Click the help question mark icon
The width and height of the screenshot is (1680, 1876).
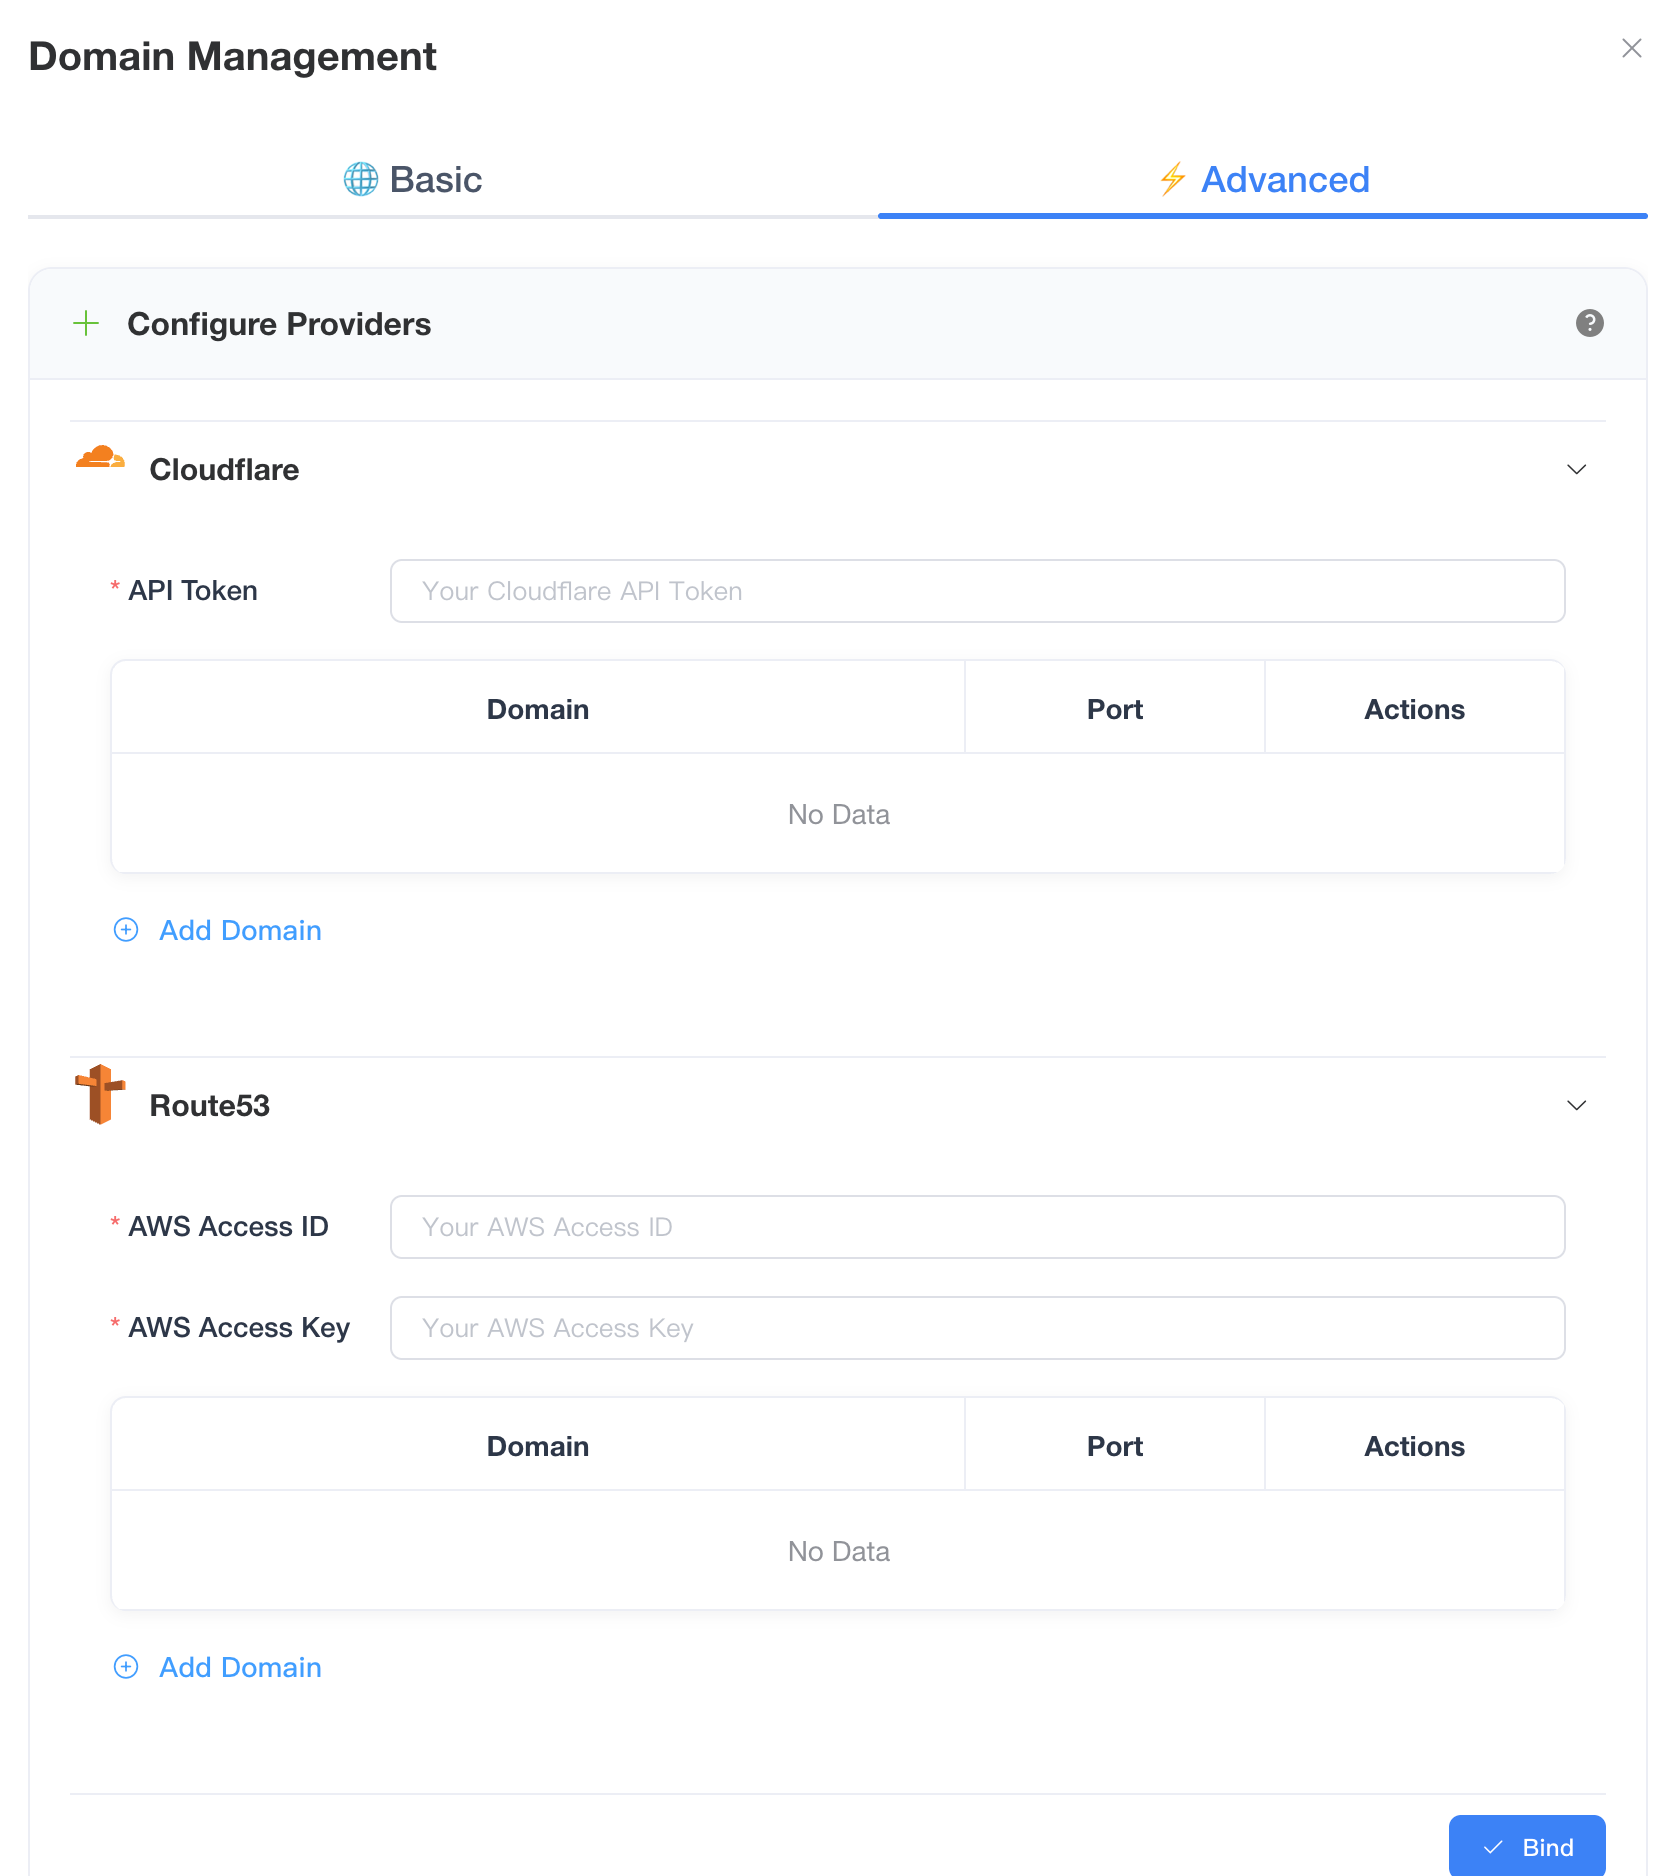1589,323
